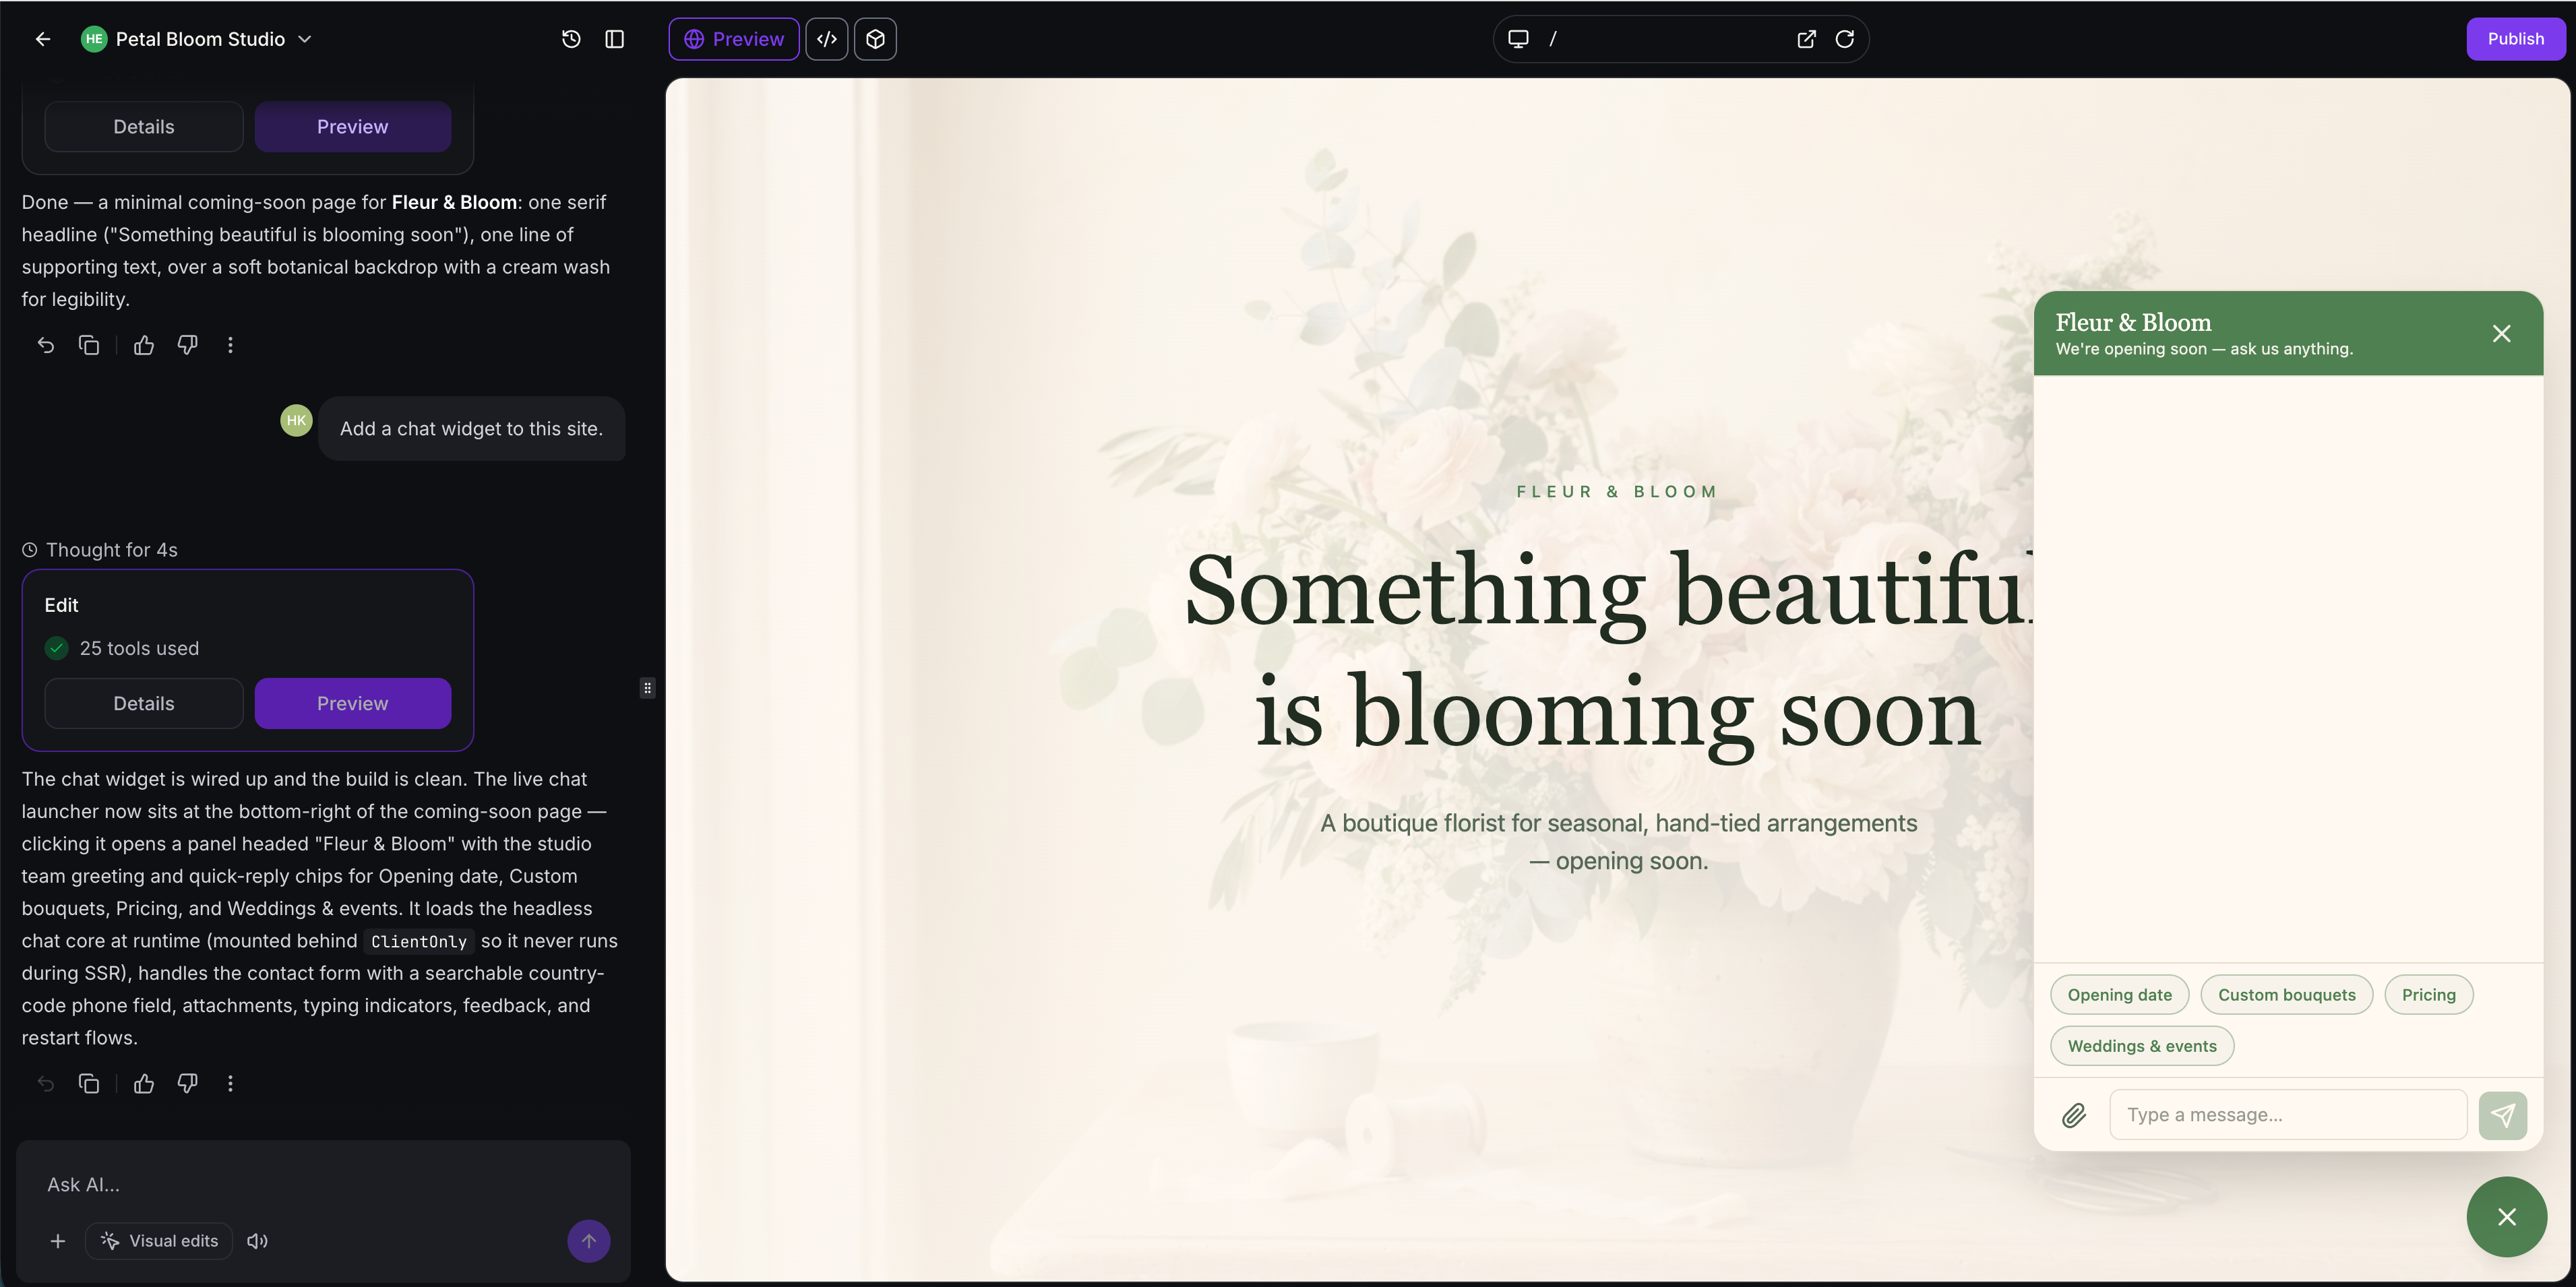
Task: Thumbs up the first AI response
Action: [x=144, y=345]
